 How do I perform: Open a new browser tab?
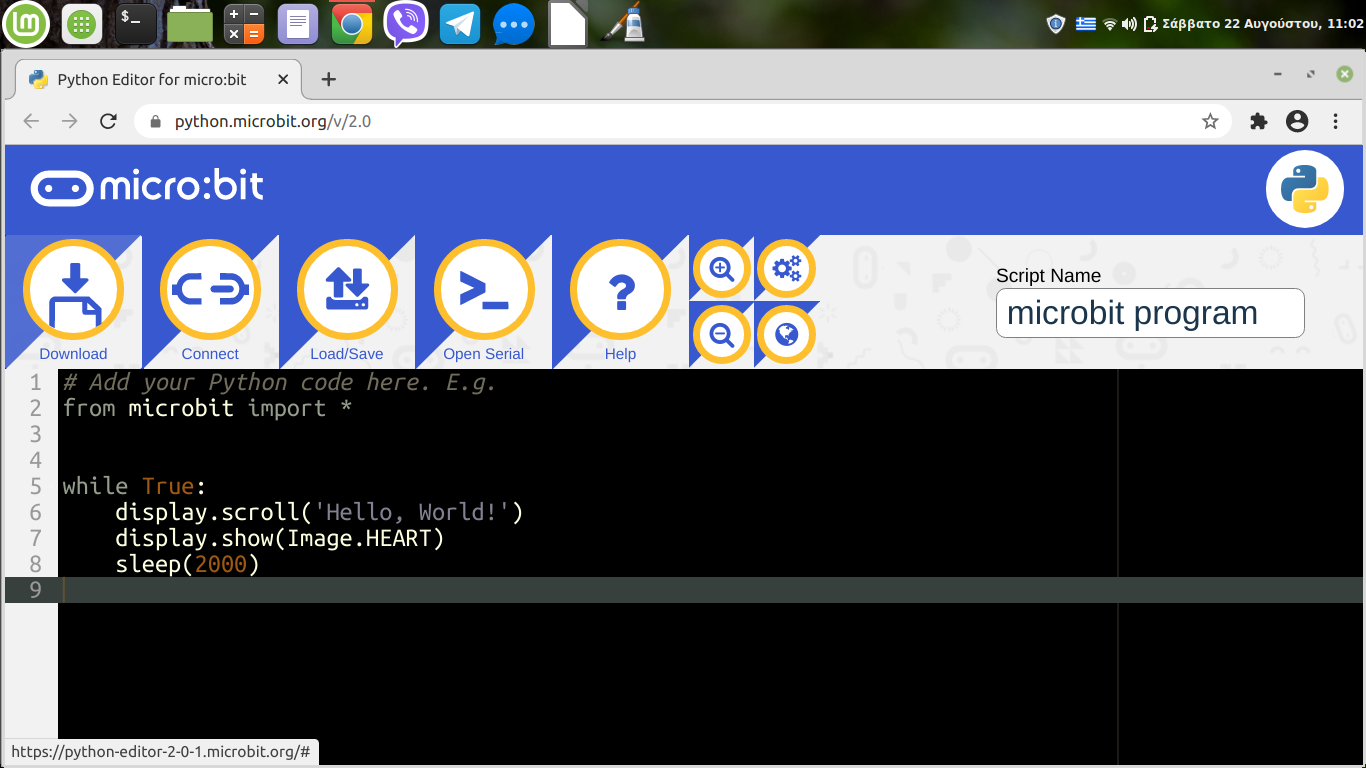(328, 79)
